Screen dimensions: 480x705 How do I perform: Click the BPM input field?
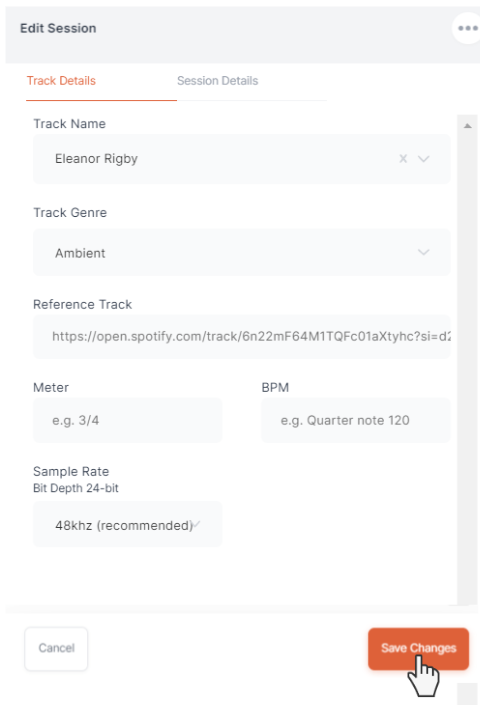(x=356, y=420)
